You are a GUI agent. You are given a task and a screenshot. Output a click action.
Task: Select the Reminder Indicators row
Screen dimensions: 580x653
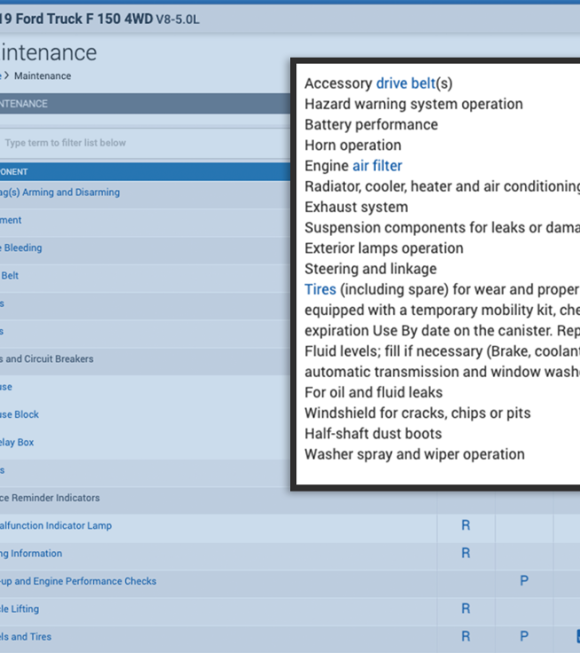point(50,498)
